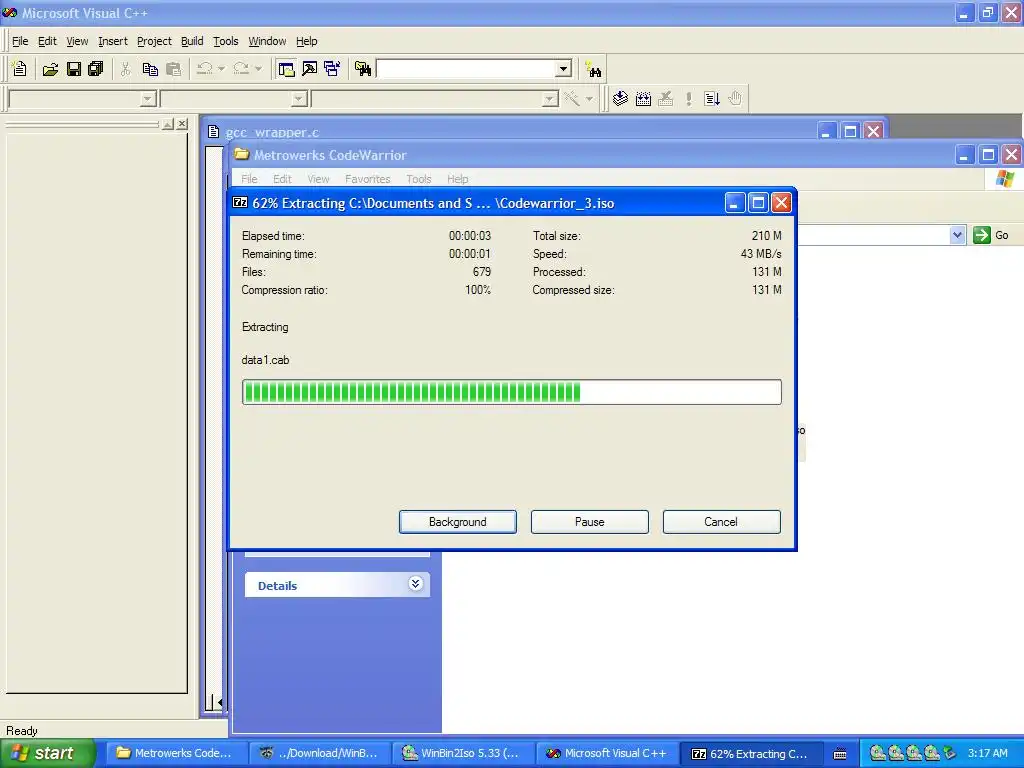1024x768 pixels.
Task: Open the Undo history dropdown arrow
Action: [221, 69]
